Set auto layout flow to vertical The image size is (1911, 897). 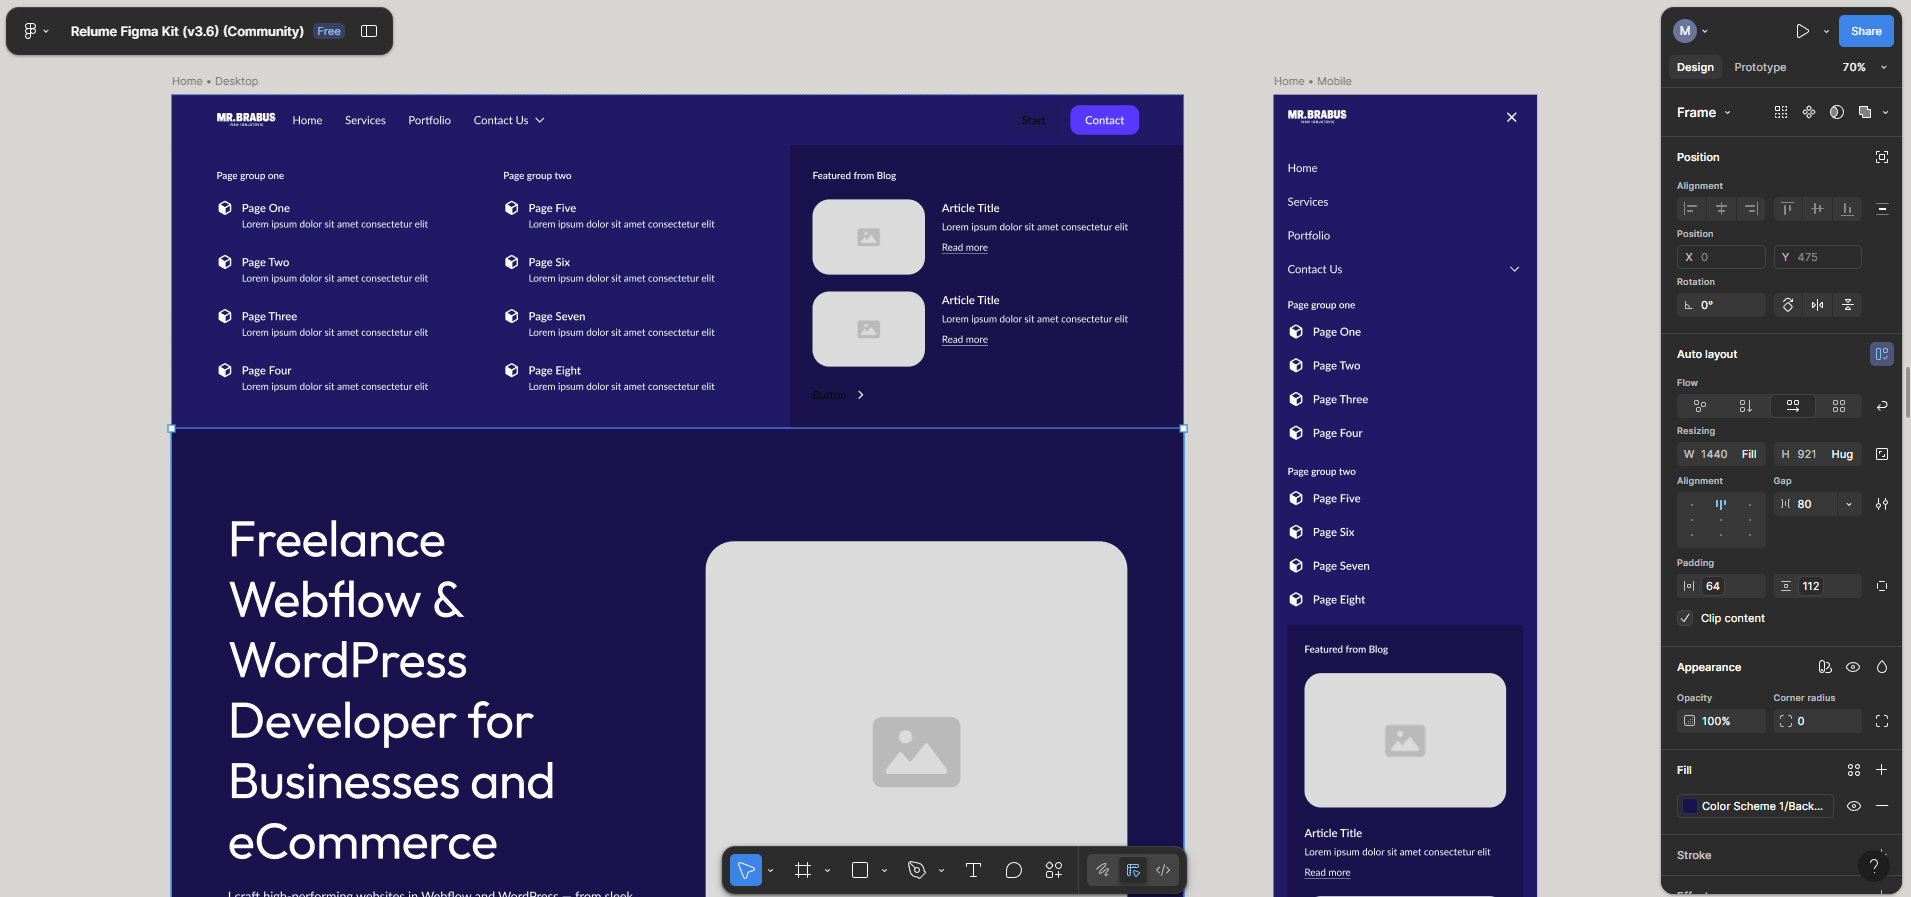point(1746,406)
